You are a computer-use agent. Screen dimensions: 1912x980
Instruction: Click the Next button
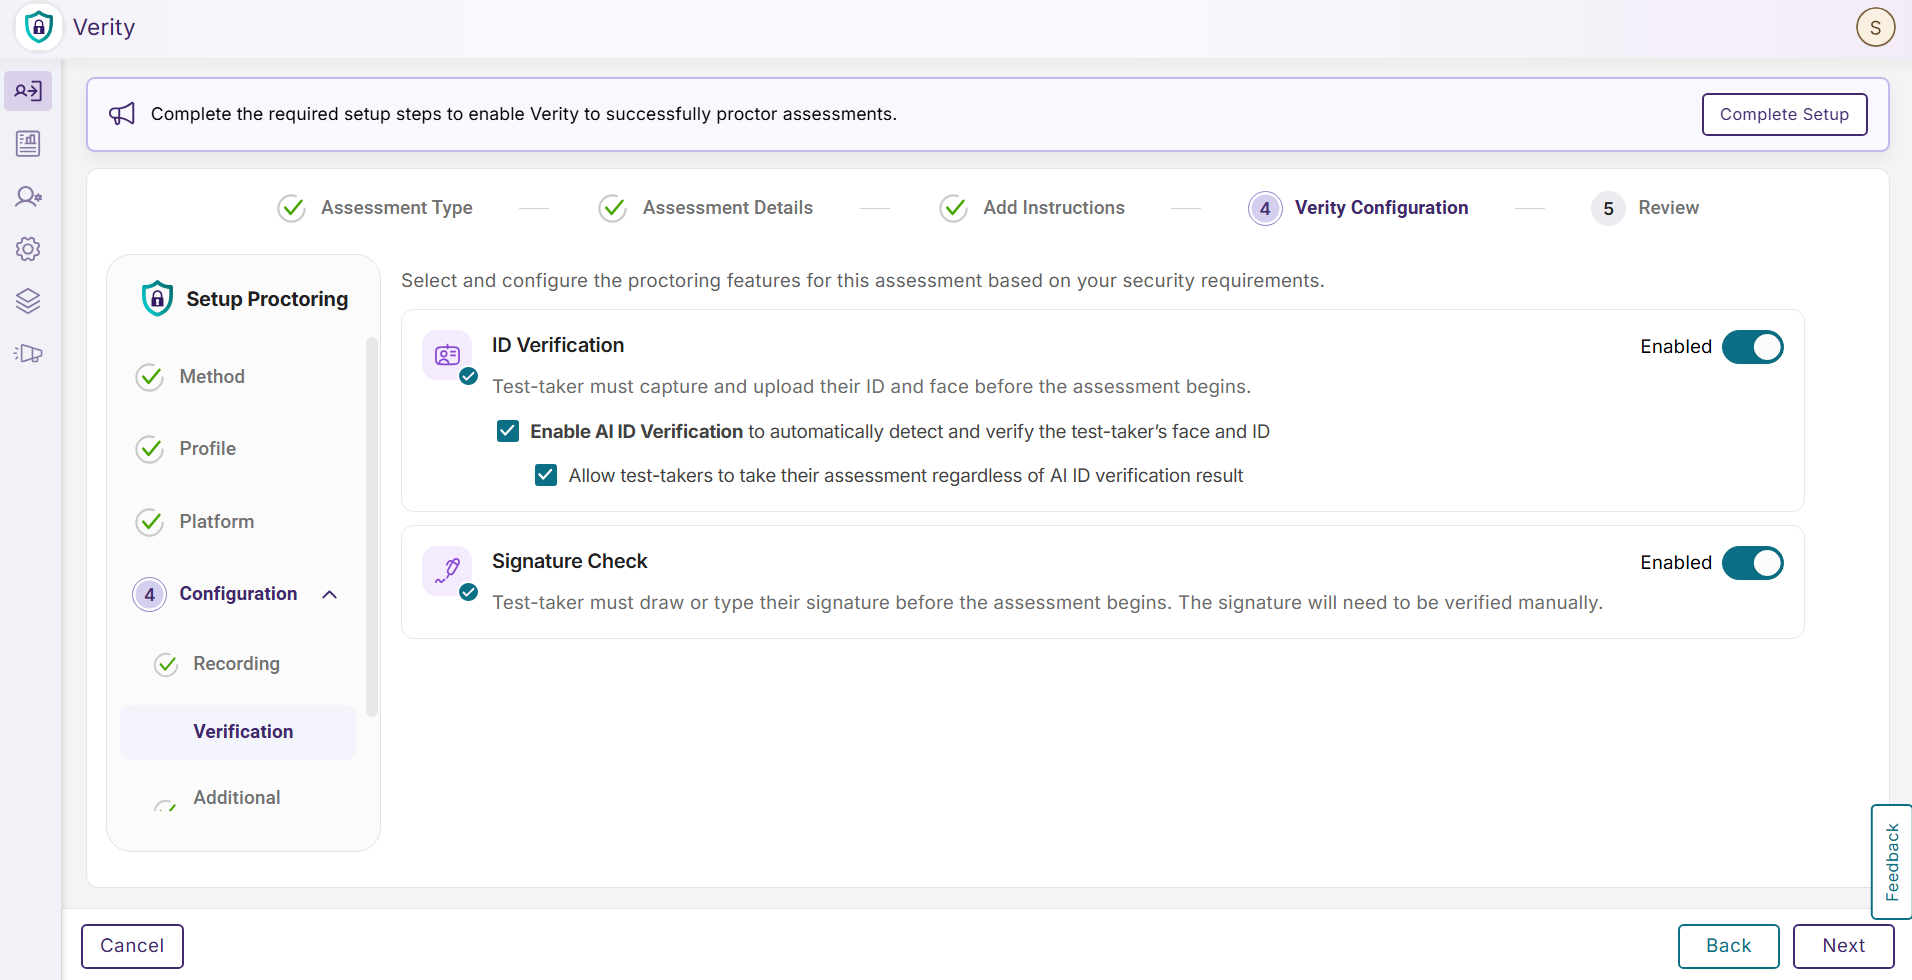click(1843, 946)
